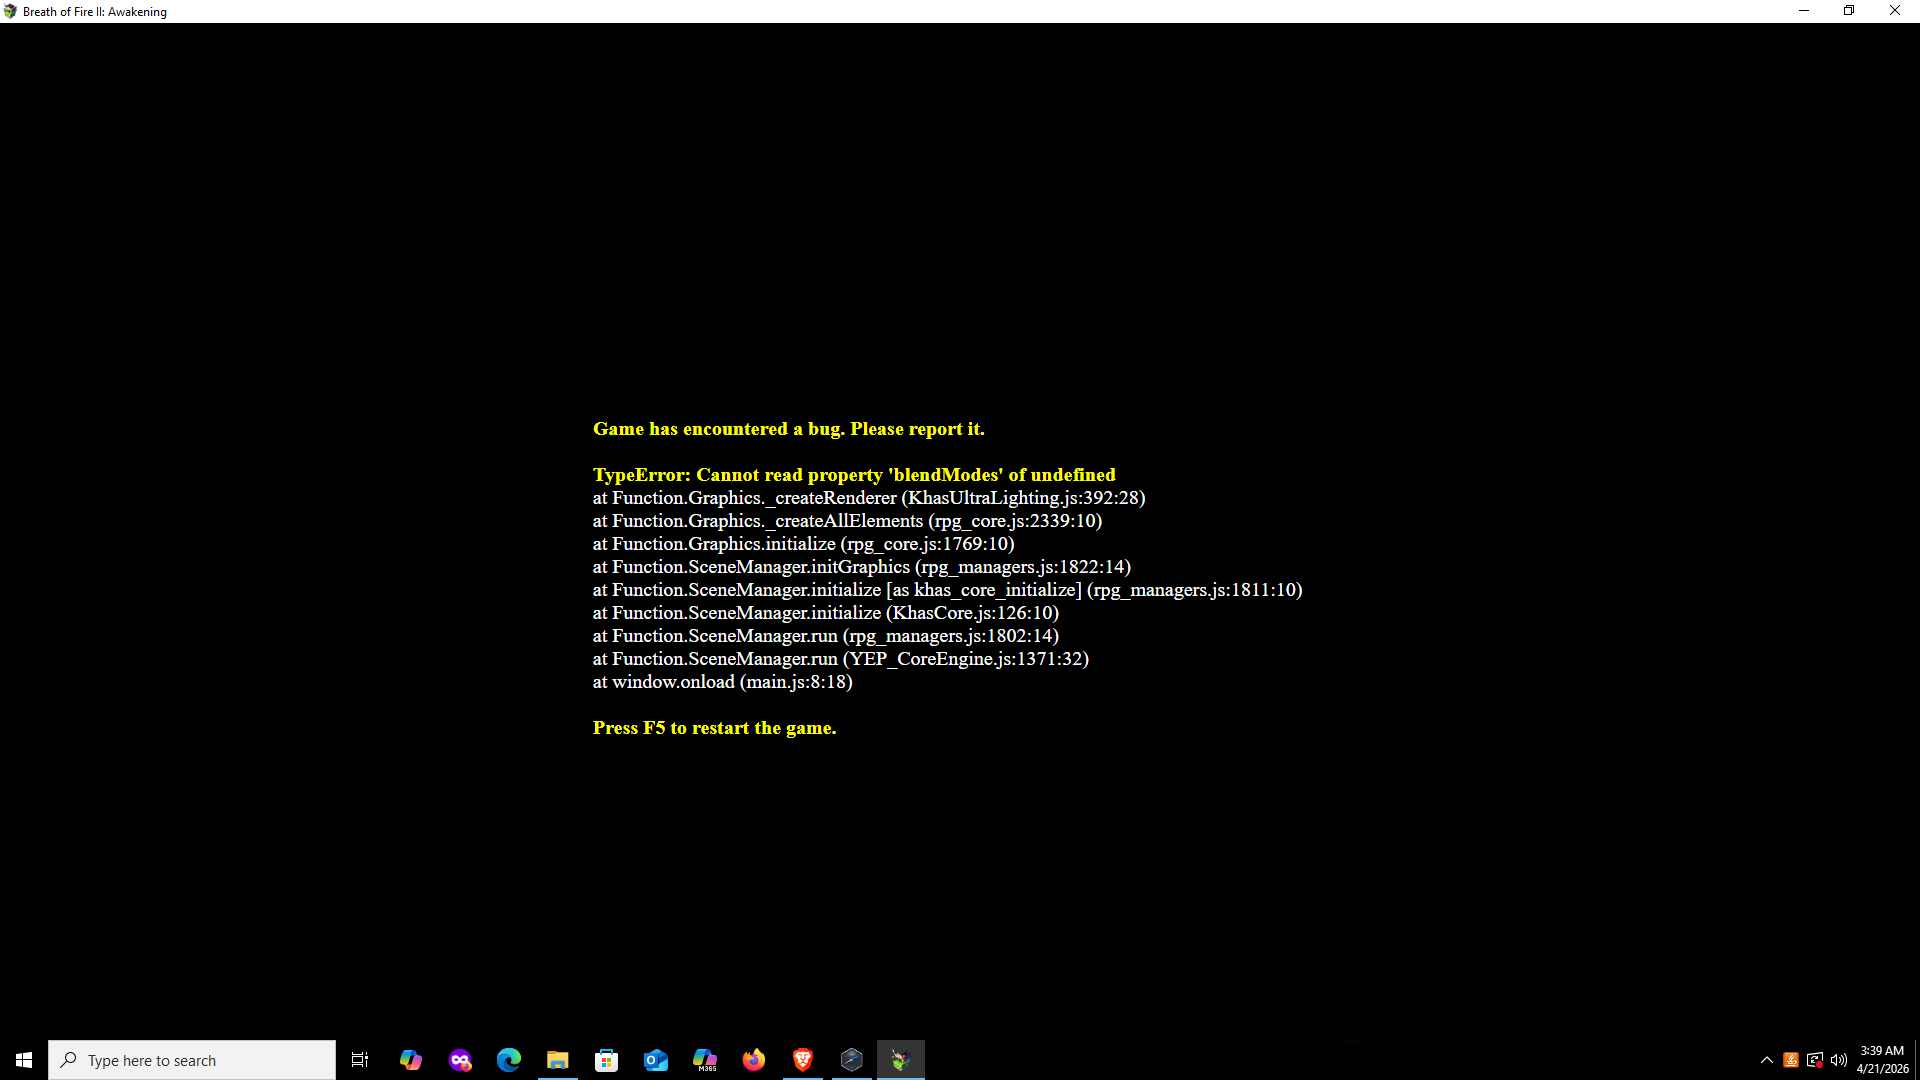Open the Java update tray icon

point(1791,1060)
